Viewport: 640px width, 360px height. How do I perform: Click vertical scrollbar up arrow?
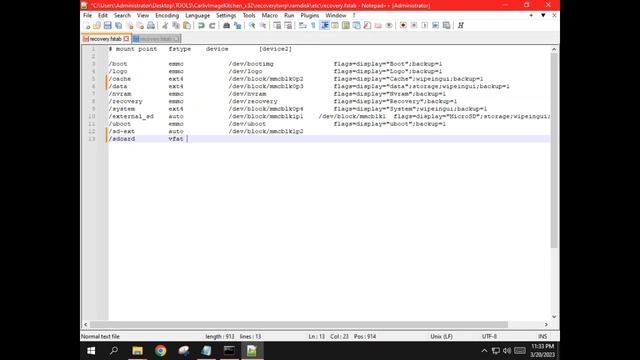click(x=554, y=49)
